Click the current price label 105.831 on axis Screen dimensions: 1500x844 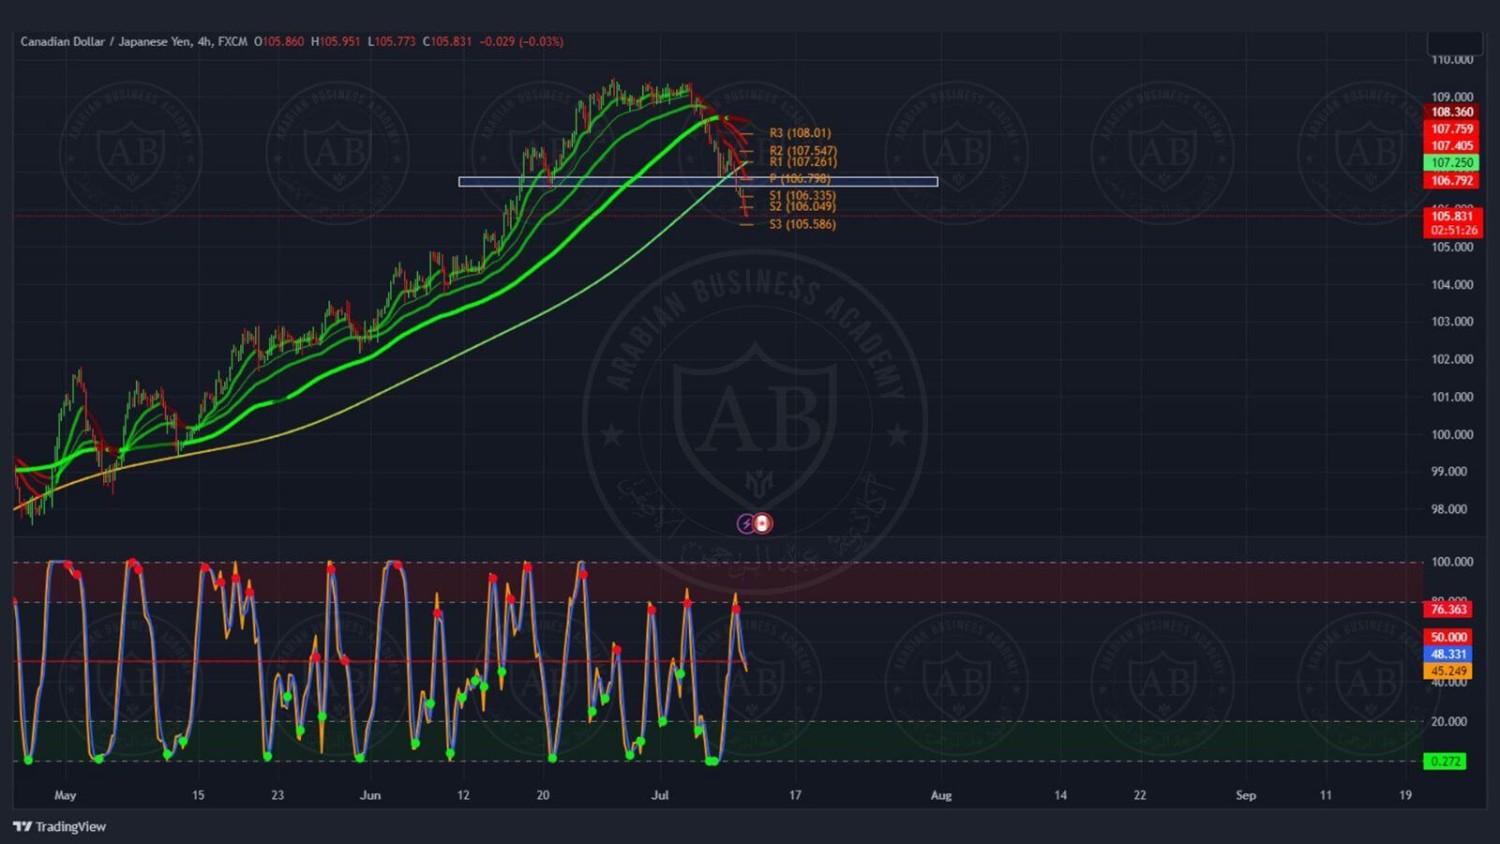click(x=1452, y=216)
